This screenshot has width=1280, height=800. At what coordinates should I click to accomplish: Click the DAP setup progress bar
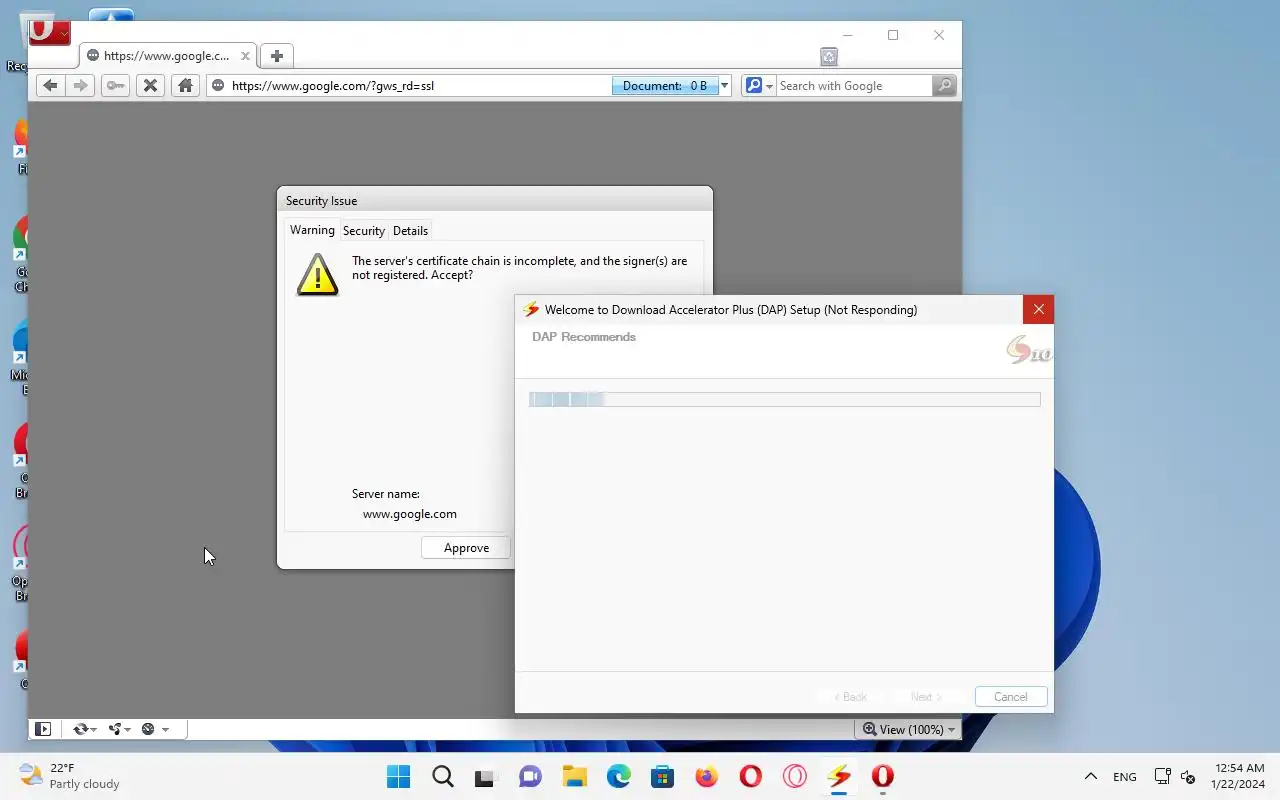(784, 400)
